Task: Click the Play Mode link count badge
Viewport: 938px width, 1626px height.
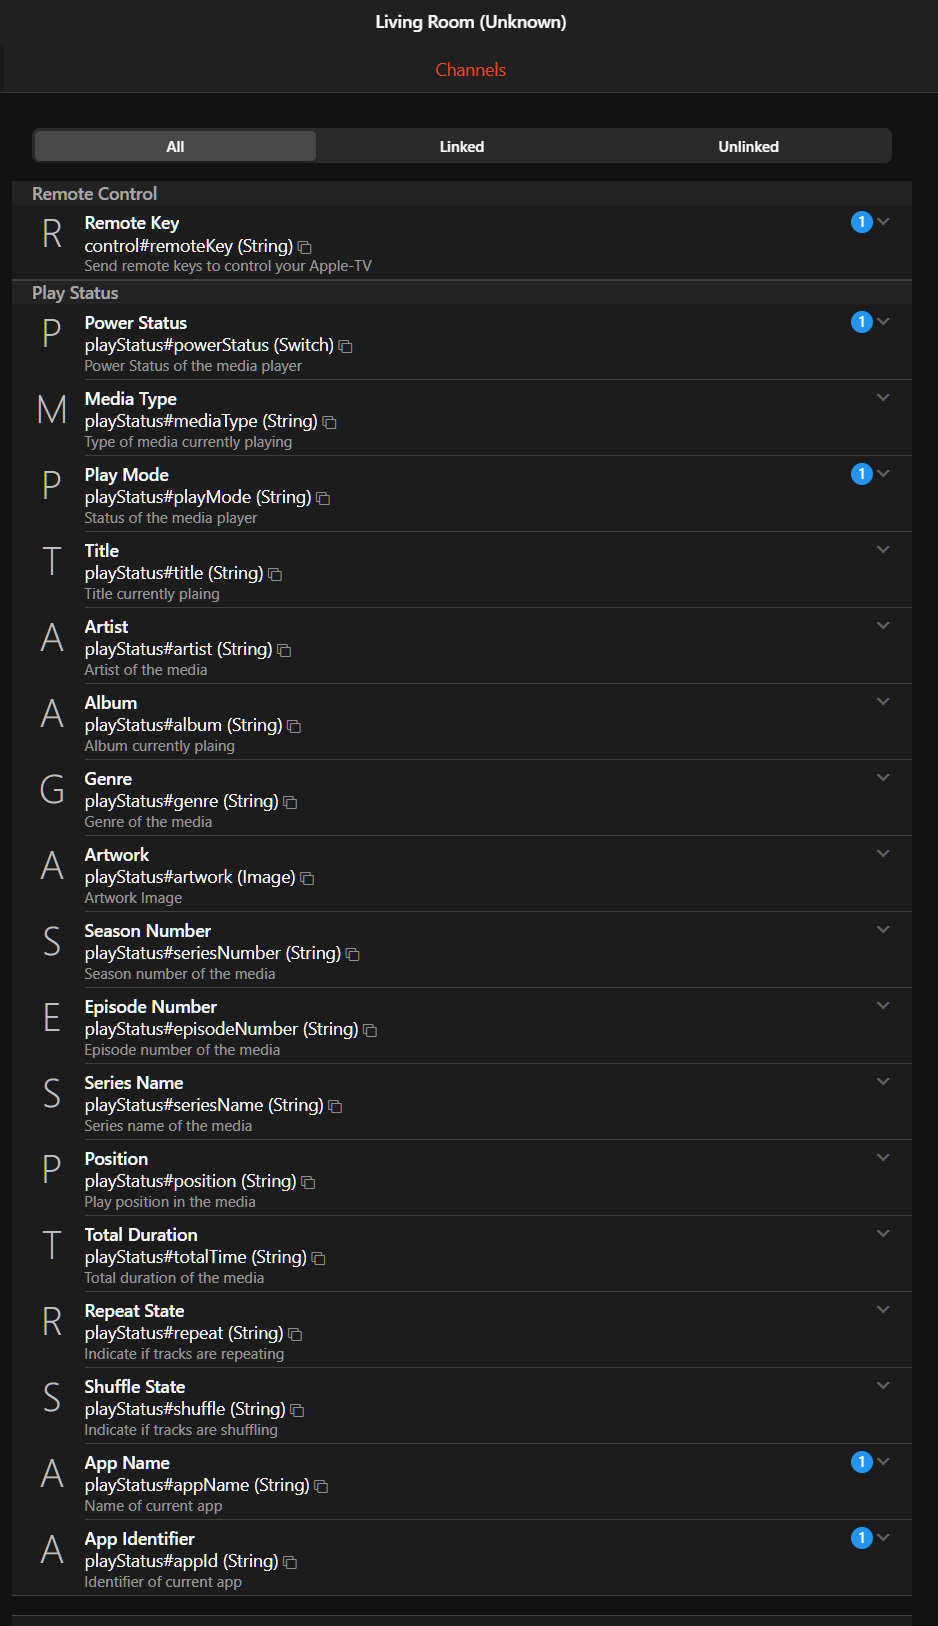Action: tap(862, 474)
